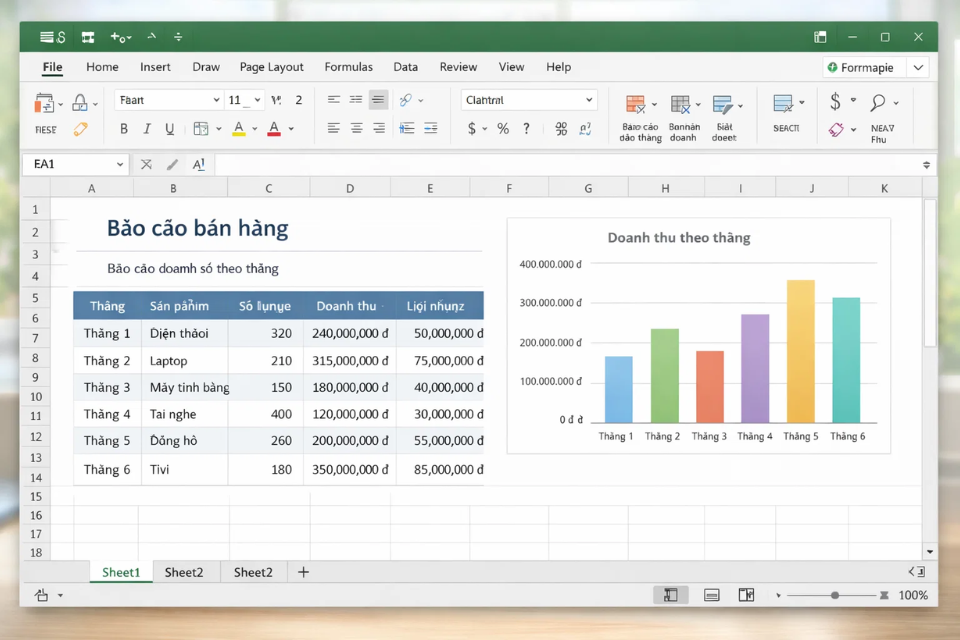Switch to the Formulas ribbon tab
Image resolution: width=960 pixels, height=640 pixels.
pos(348,67)
